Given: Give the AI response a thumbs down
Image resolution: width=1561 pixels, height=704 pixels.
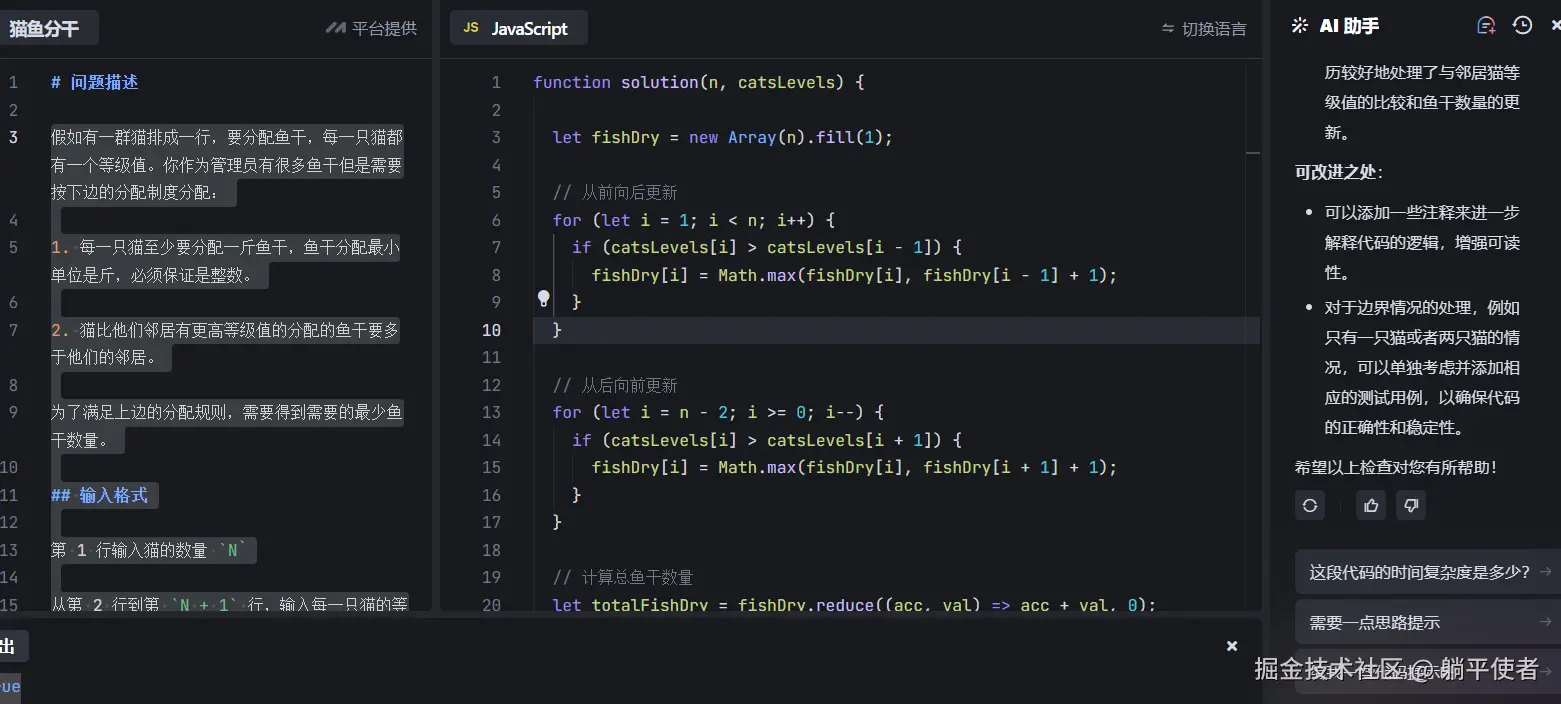Looking at the screenshot, I should click(1411, 505).
